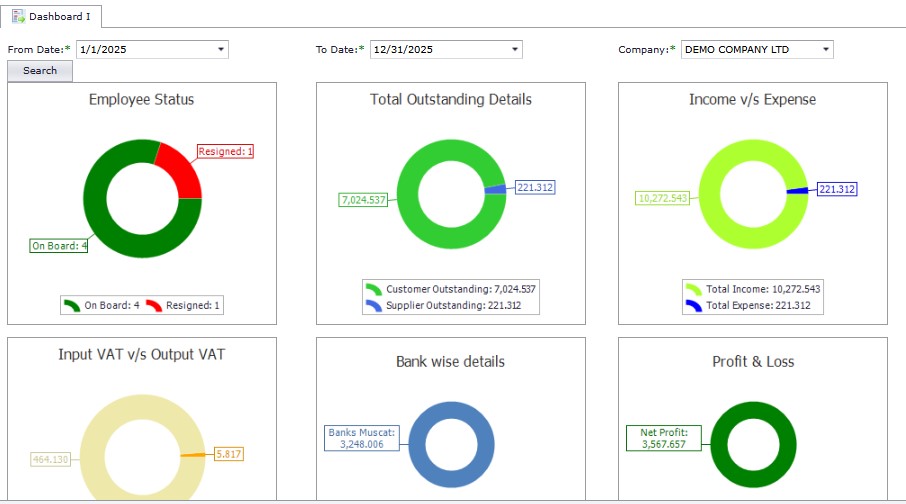Click On Board legend icon in Employee Status

[x=71, y=305]
